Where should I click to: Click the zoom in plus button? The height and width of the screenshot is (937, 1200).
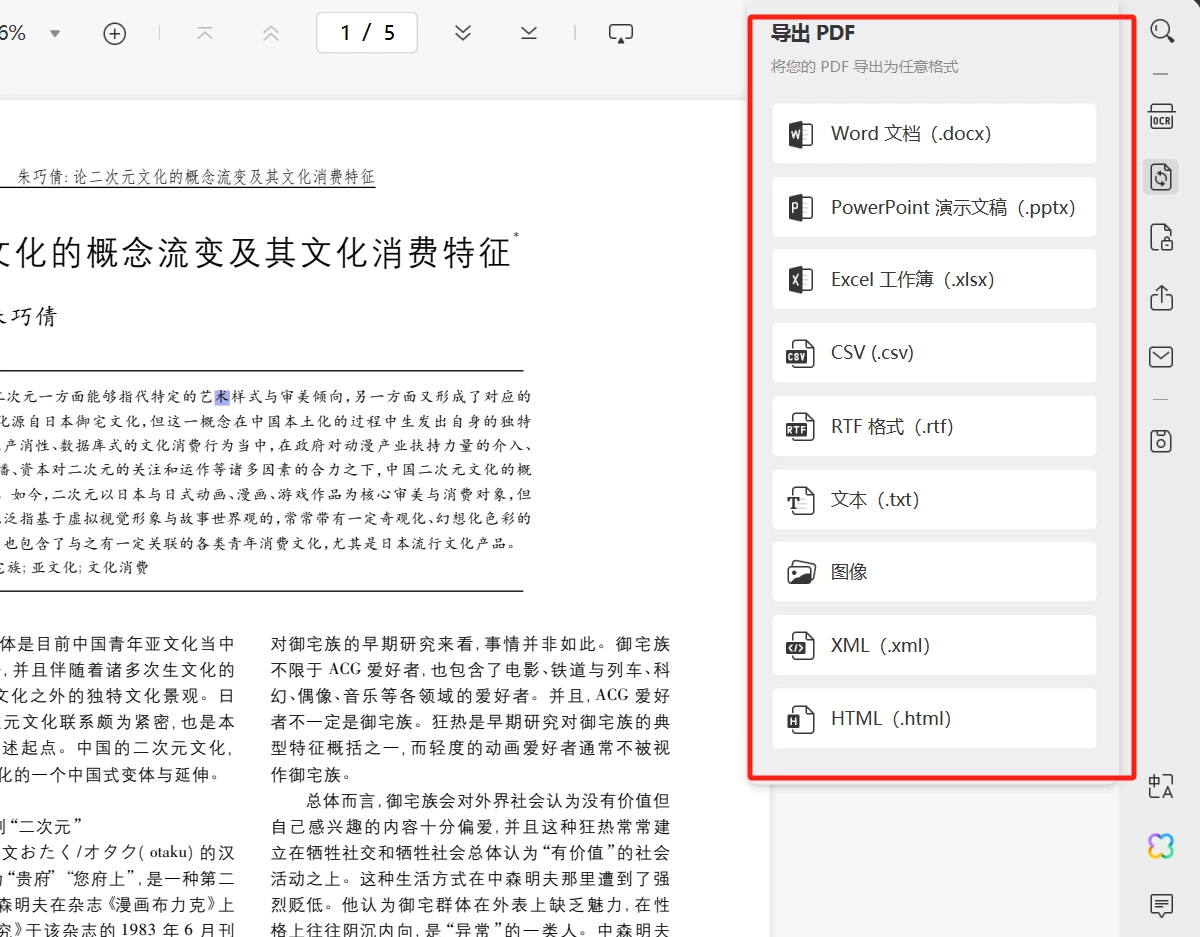(115, 33)
